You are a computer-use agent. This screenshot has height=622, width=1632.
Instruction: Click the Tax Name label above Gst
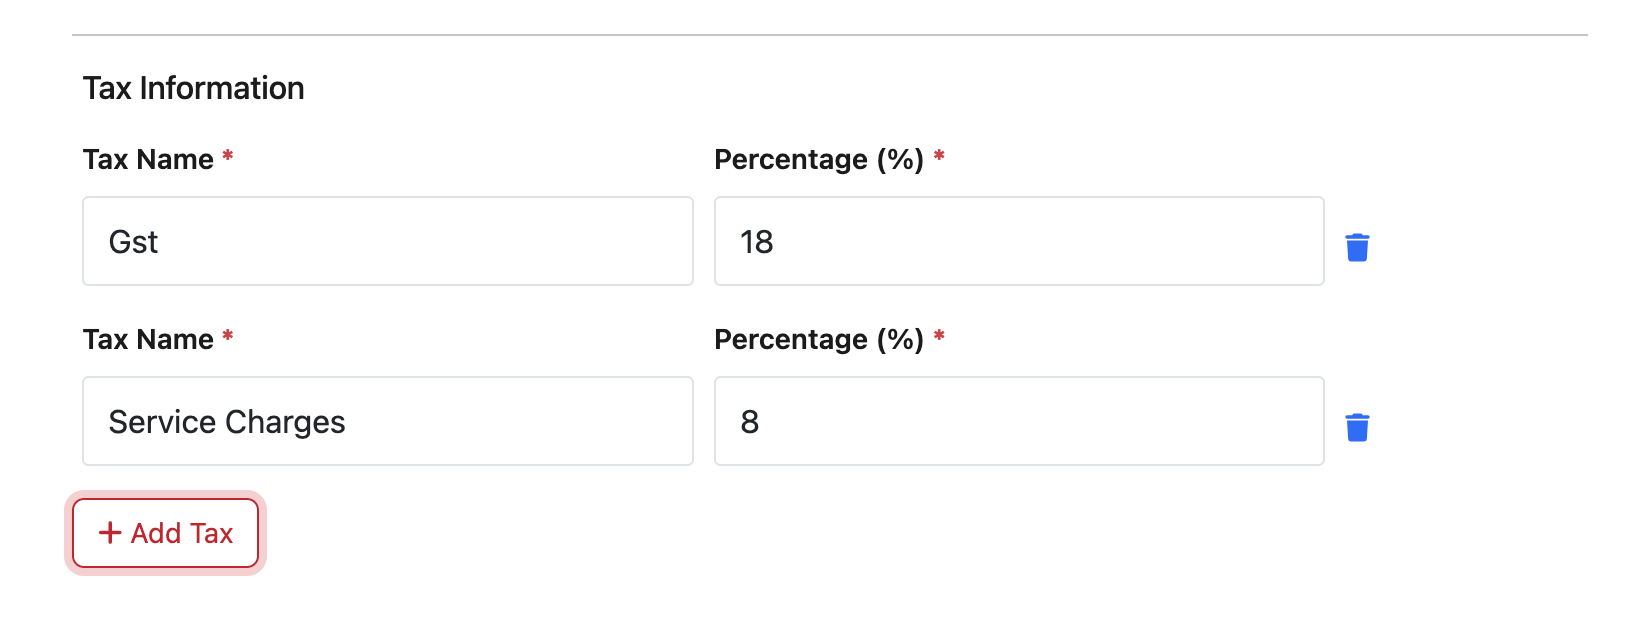point(148,160)
